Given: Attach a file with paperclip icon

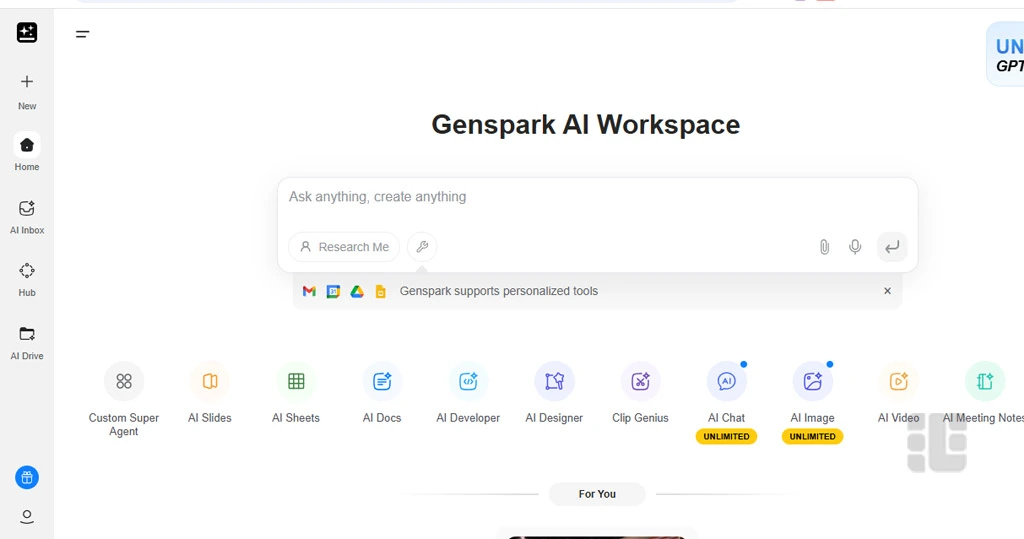Looking at the screenshot, I should (x=824, y=247).
